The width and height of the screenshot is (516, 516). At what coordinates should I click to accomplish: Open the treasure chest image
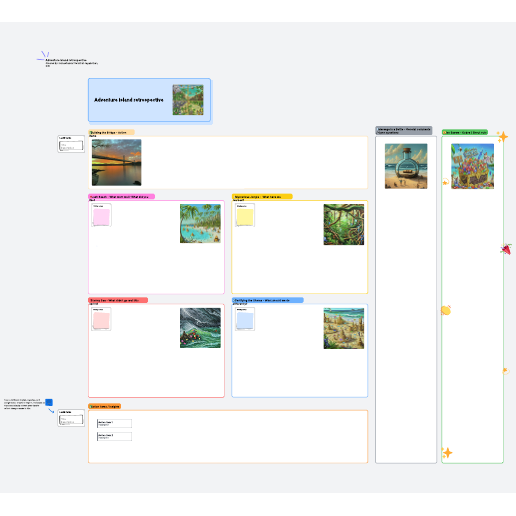click(x=472, y=166)
